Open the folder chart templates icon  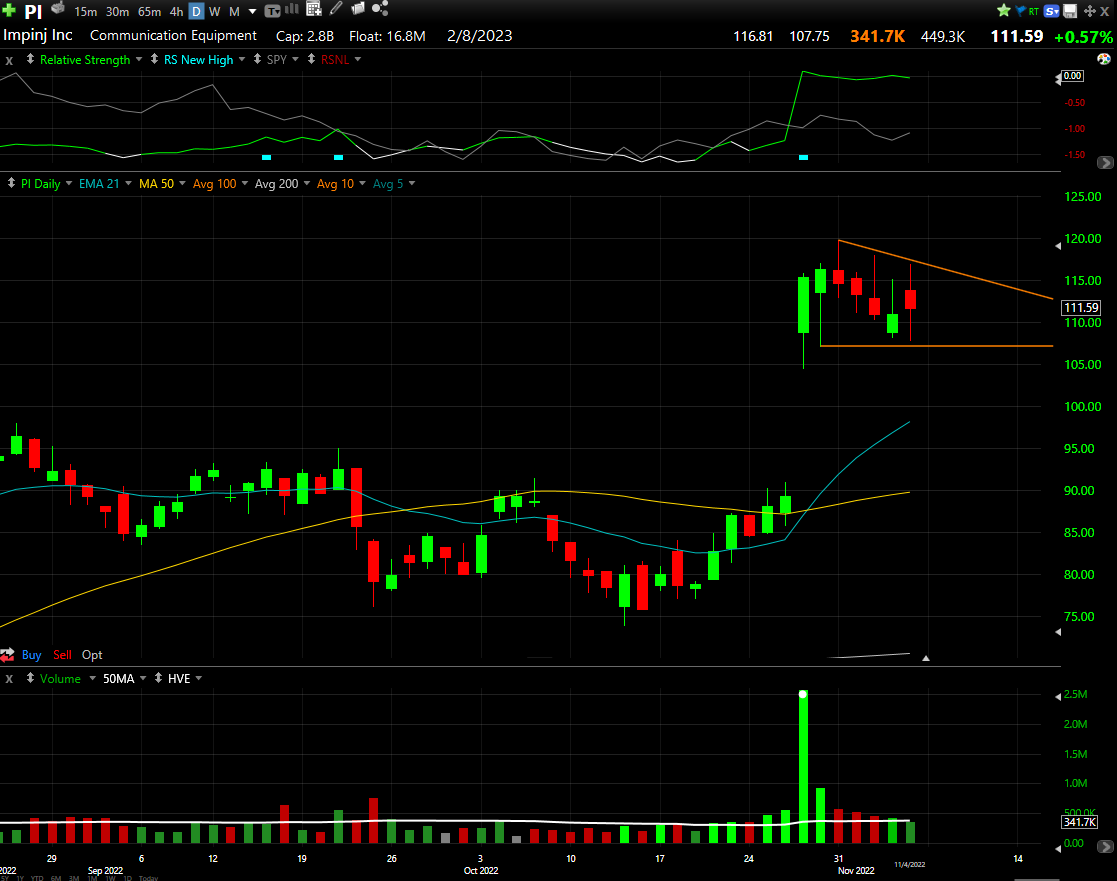(358, 9)
